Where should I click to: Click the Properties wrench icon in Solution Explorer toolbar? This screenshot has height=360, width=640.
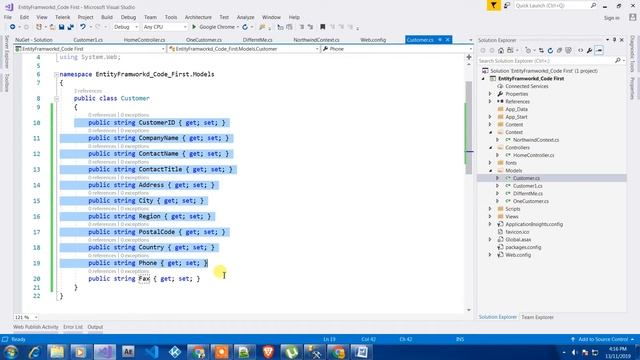(x=589, y=51)
